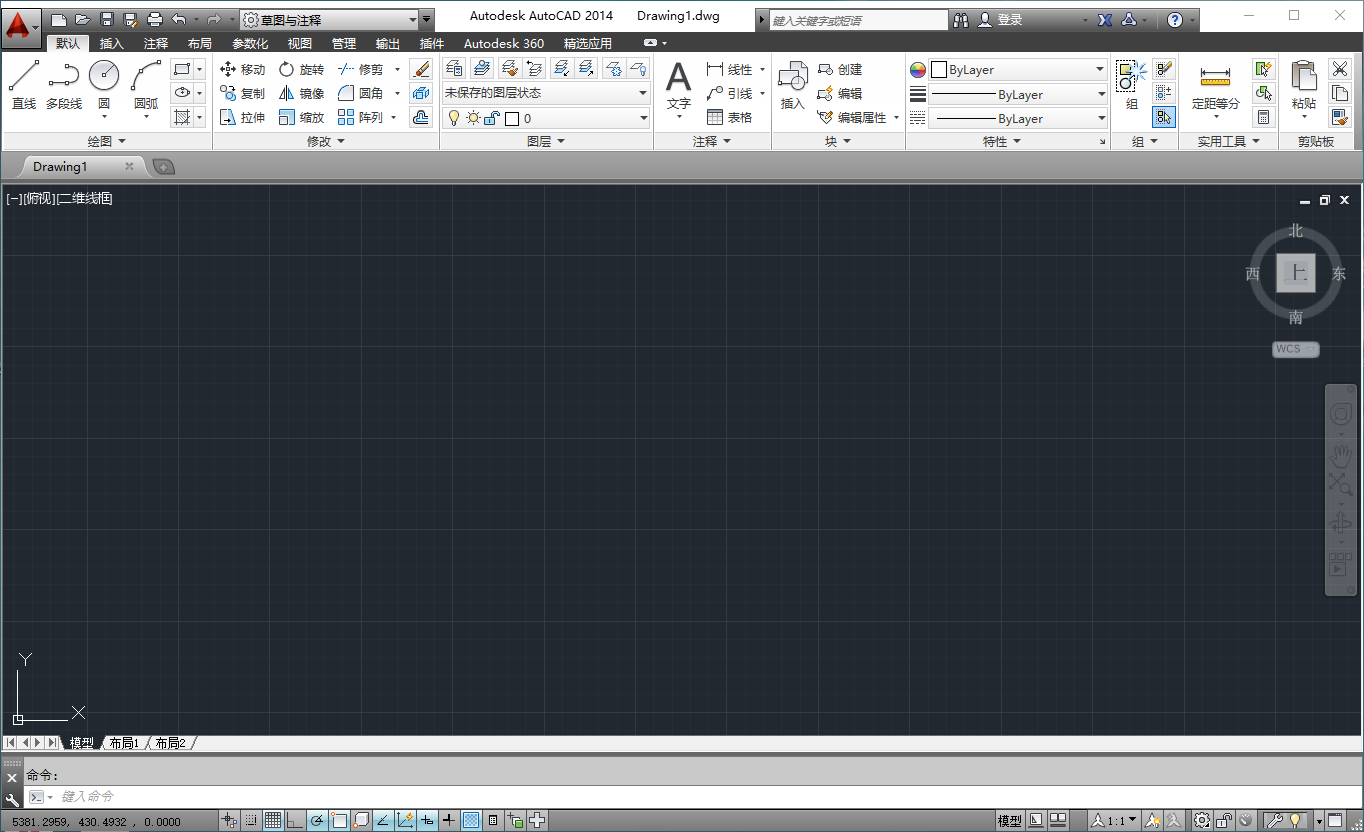This screenshot has height=832, width=1364.
Task: Toggle 栅格 grid display in status bar
Action: [273, 819]
